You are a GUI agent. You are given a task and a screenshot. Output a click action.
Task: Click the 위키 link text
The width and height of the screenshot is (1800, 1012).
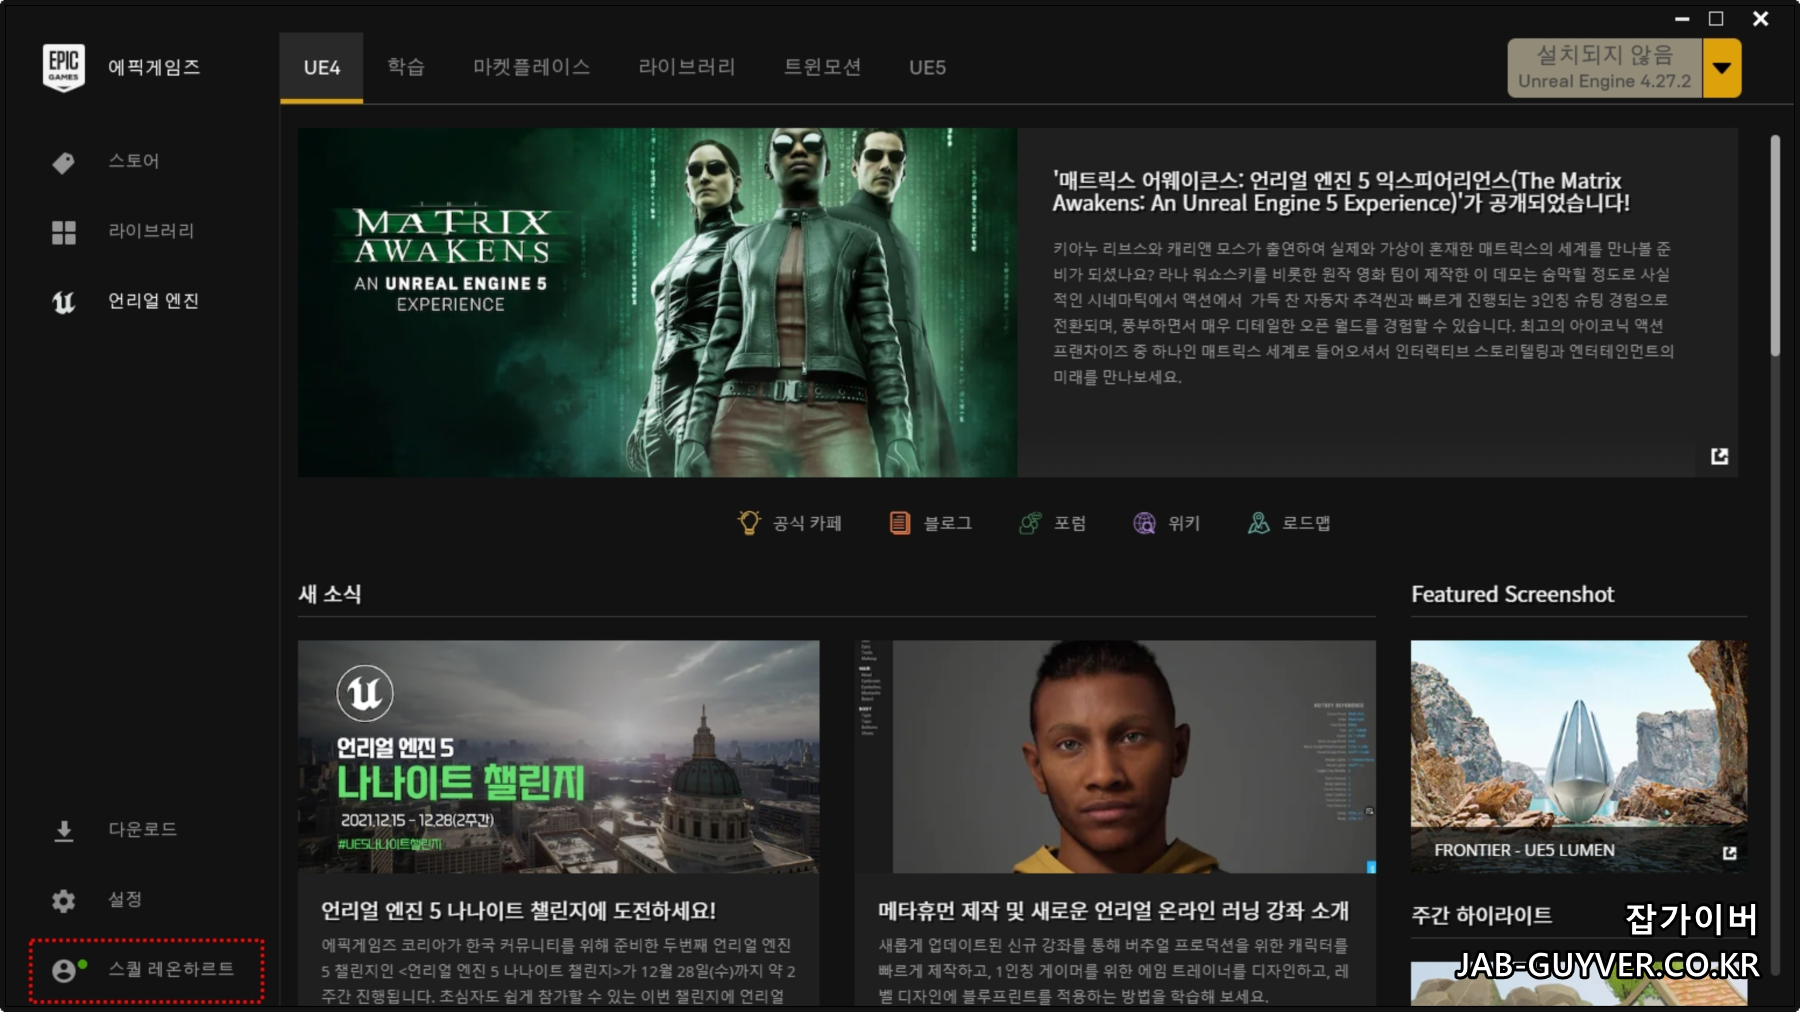point(1184,523)
